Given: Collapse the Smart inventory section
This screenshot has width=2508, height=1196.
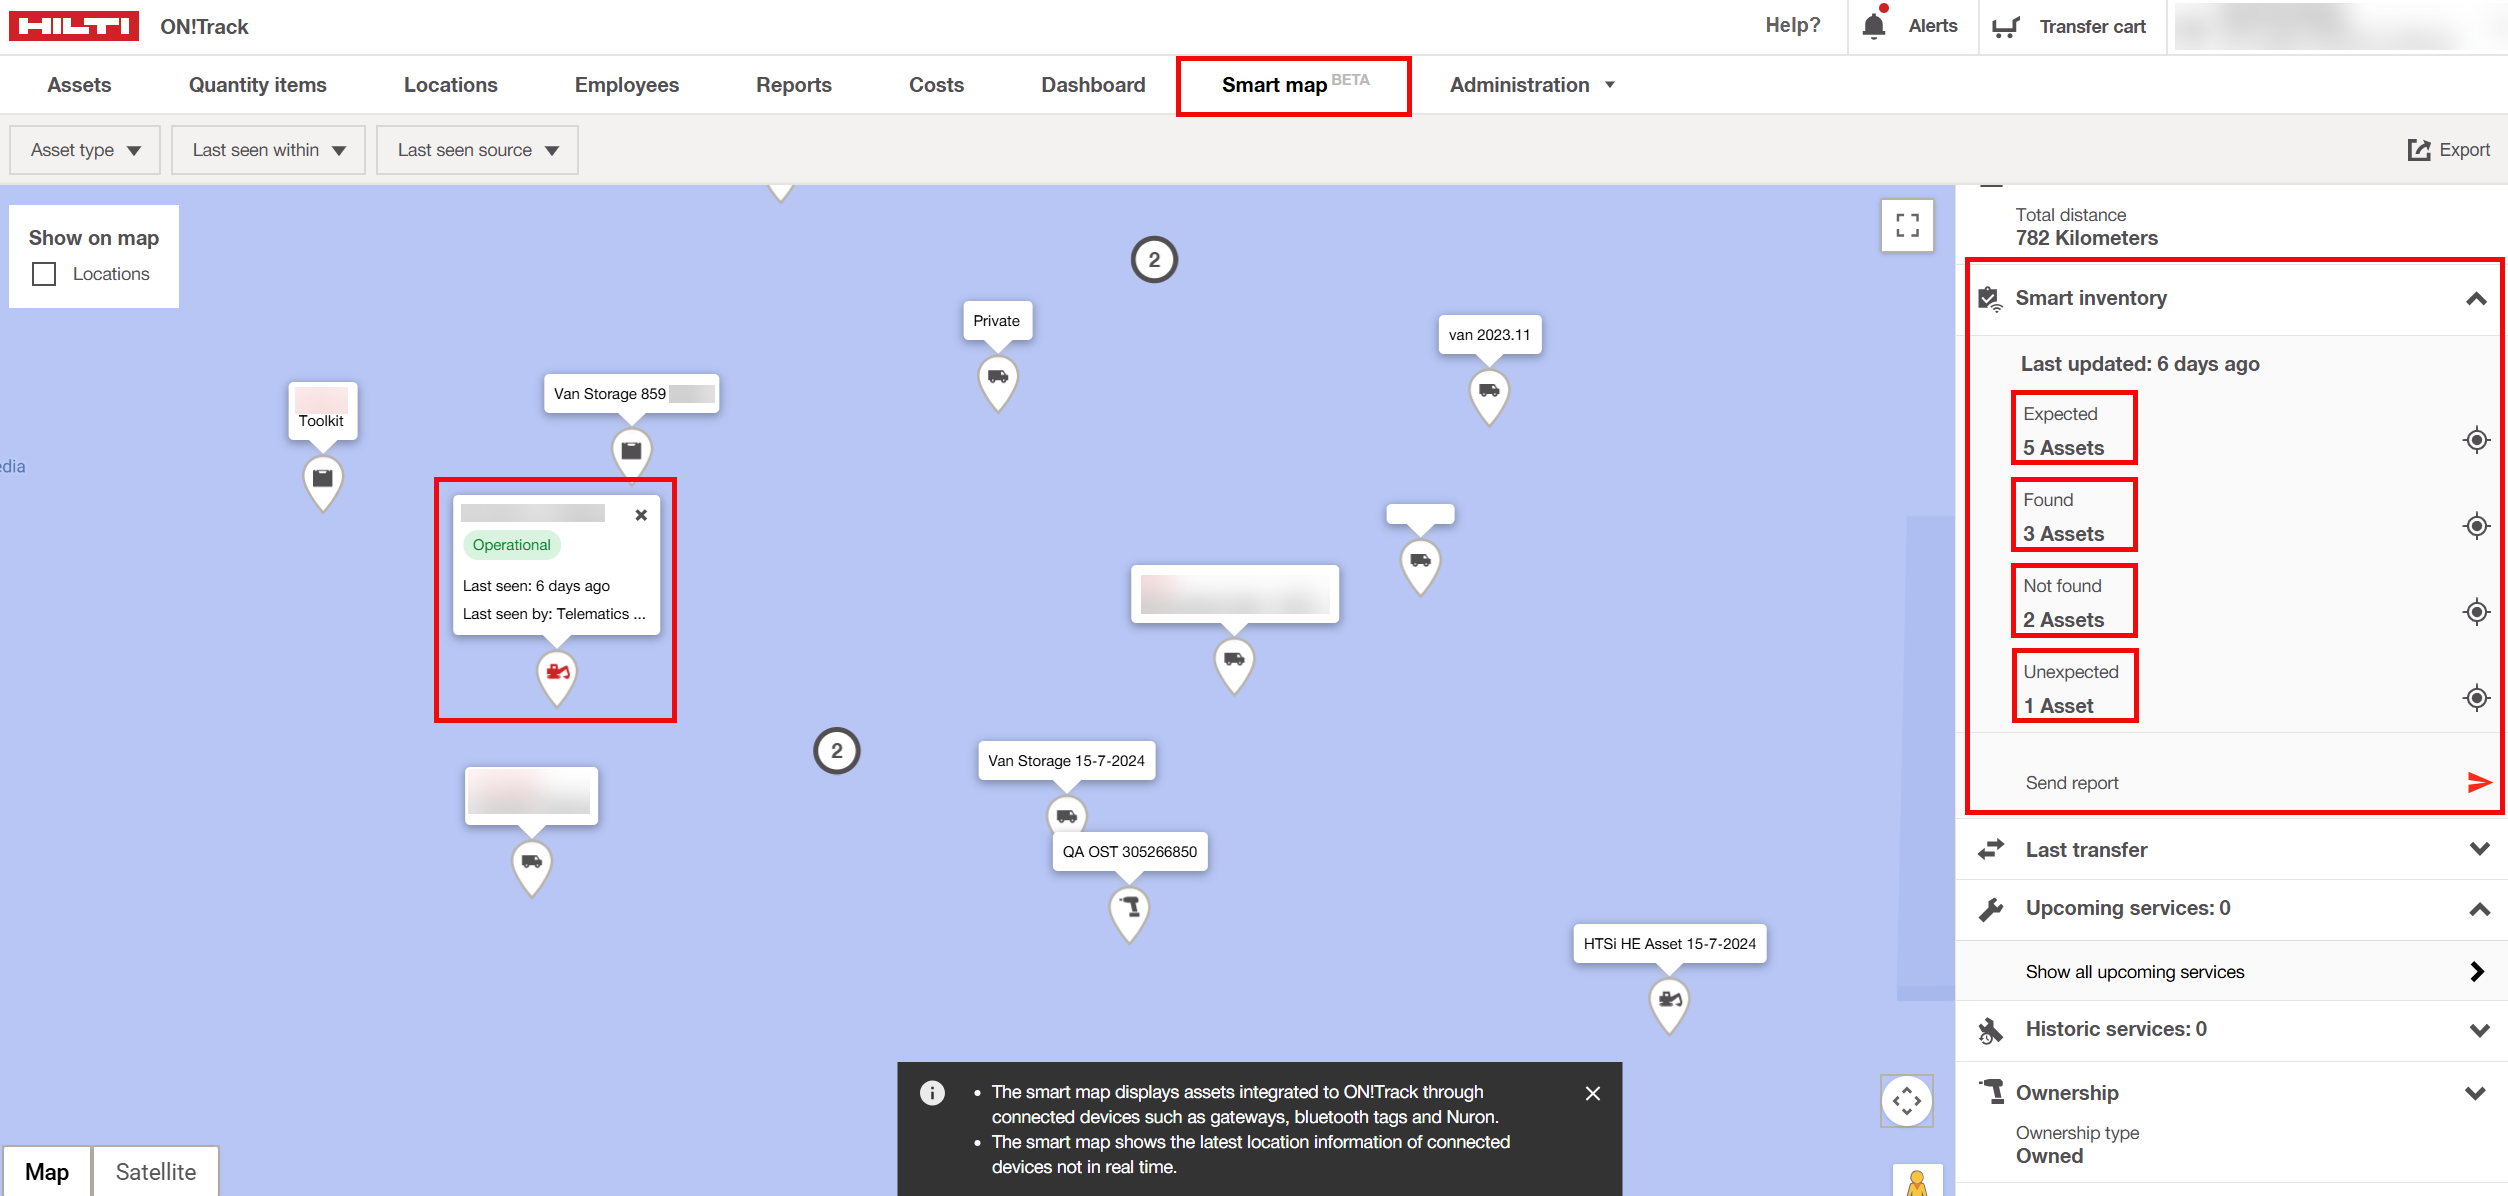Looking at the screenshot, I should coord(2476,298).
